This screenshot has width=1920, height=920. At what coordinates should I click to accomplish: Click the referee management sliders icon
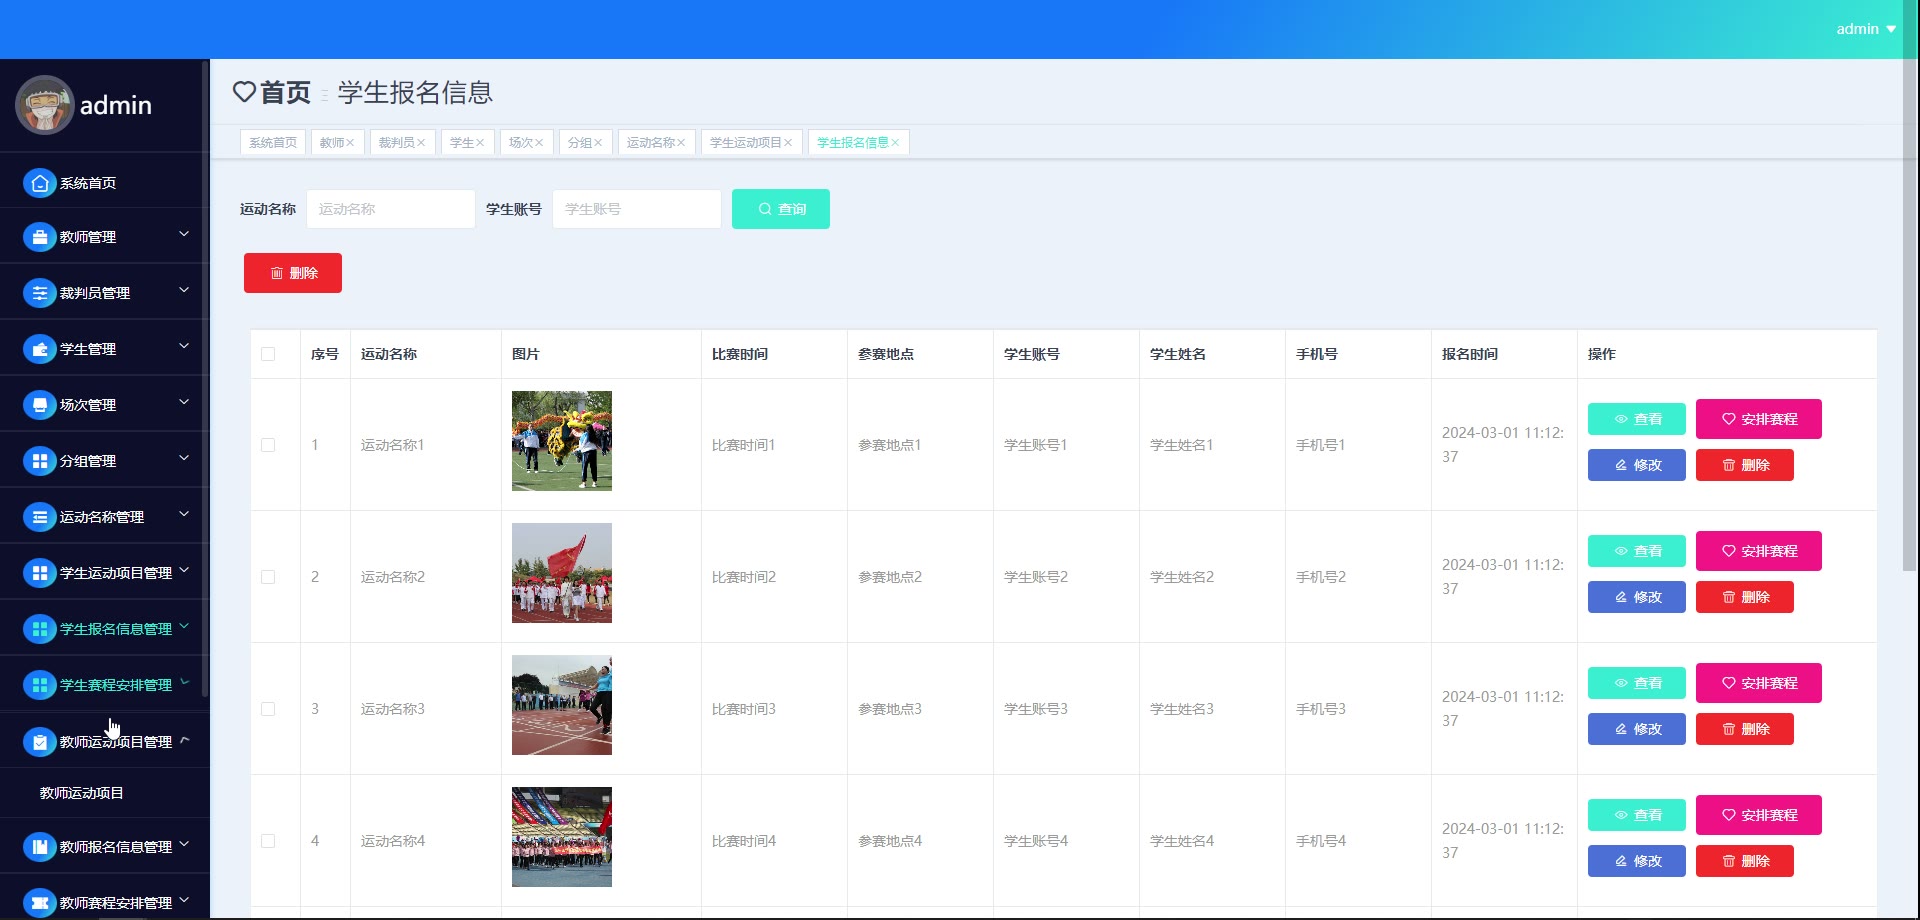[39, 293]
